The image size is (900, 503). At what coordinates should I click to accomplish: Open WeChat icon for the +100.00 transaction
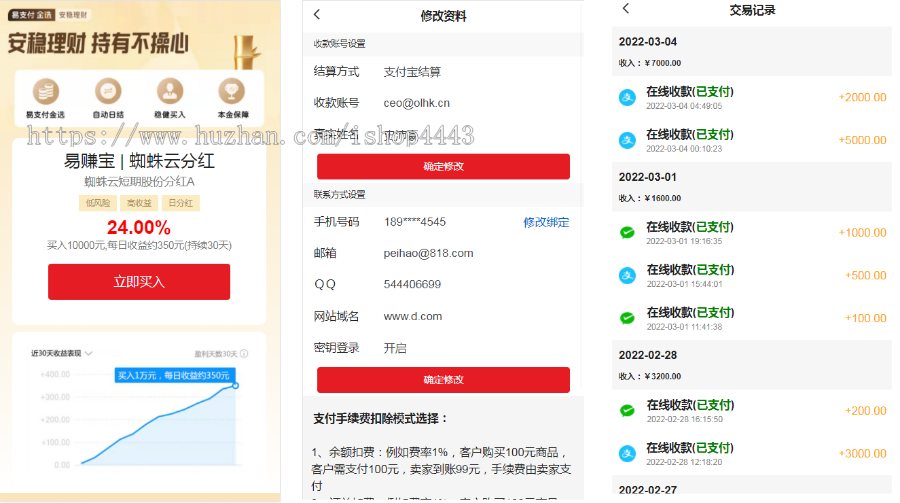627,318
